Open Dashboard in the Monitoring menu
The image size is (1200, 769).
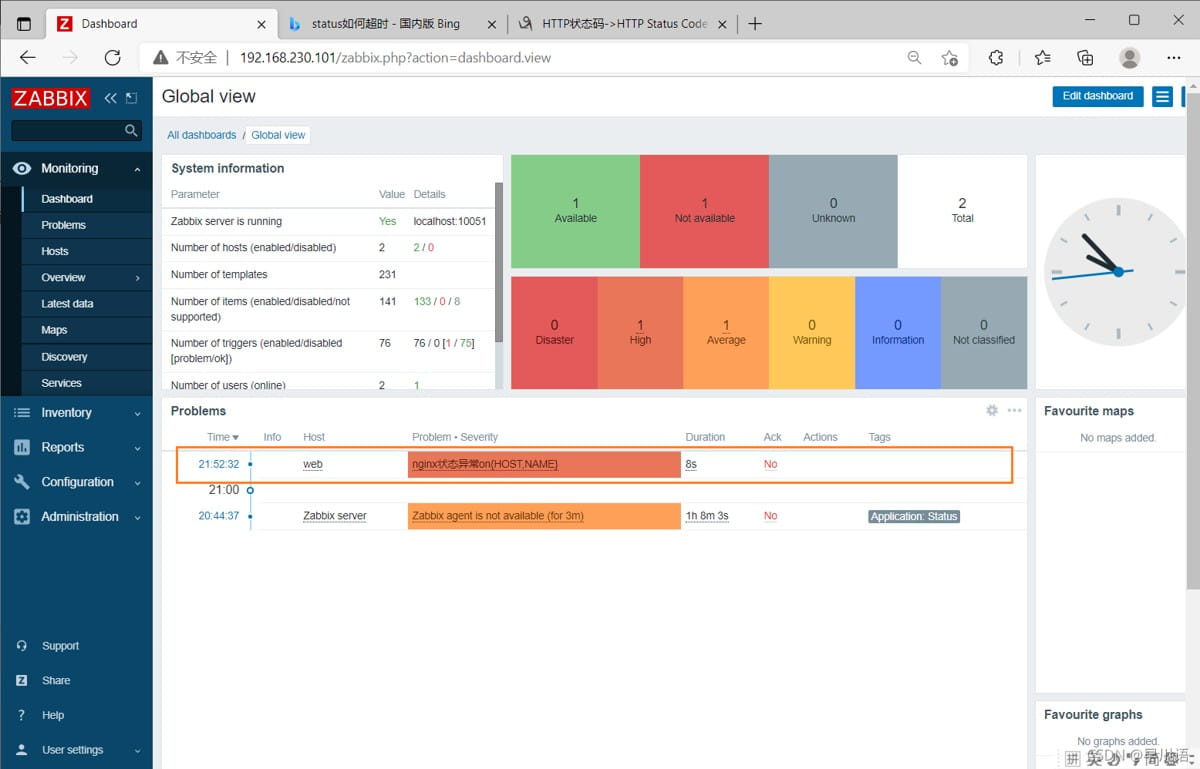(67, 199)
